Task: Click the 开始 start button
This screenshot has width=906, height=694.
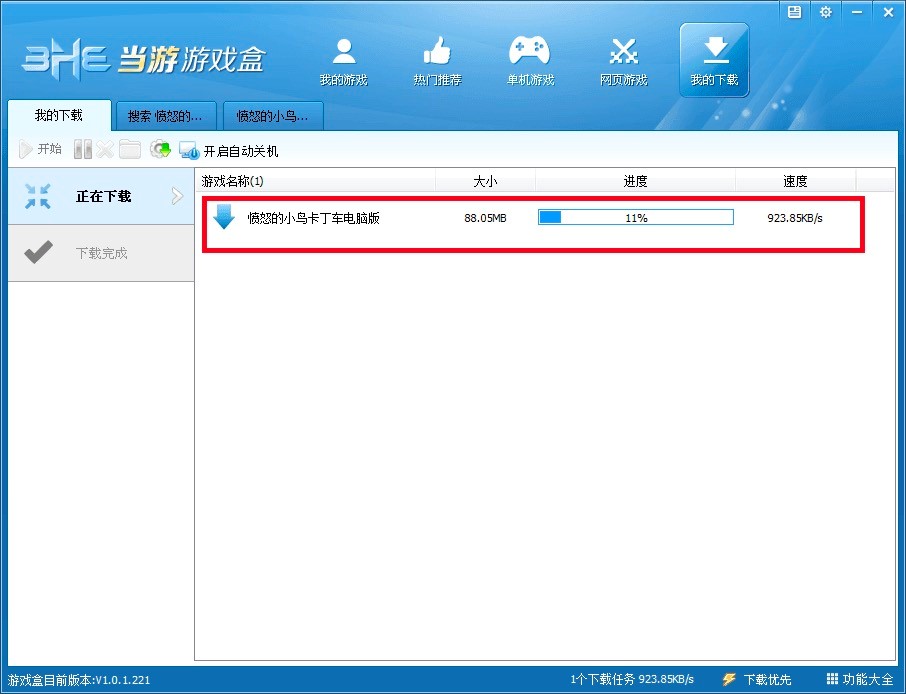Action: tap(40, 150)
